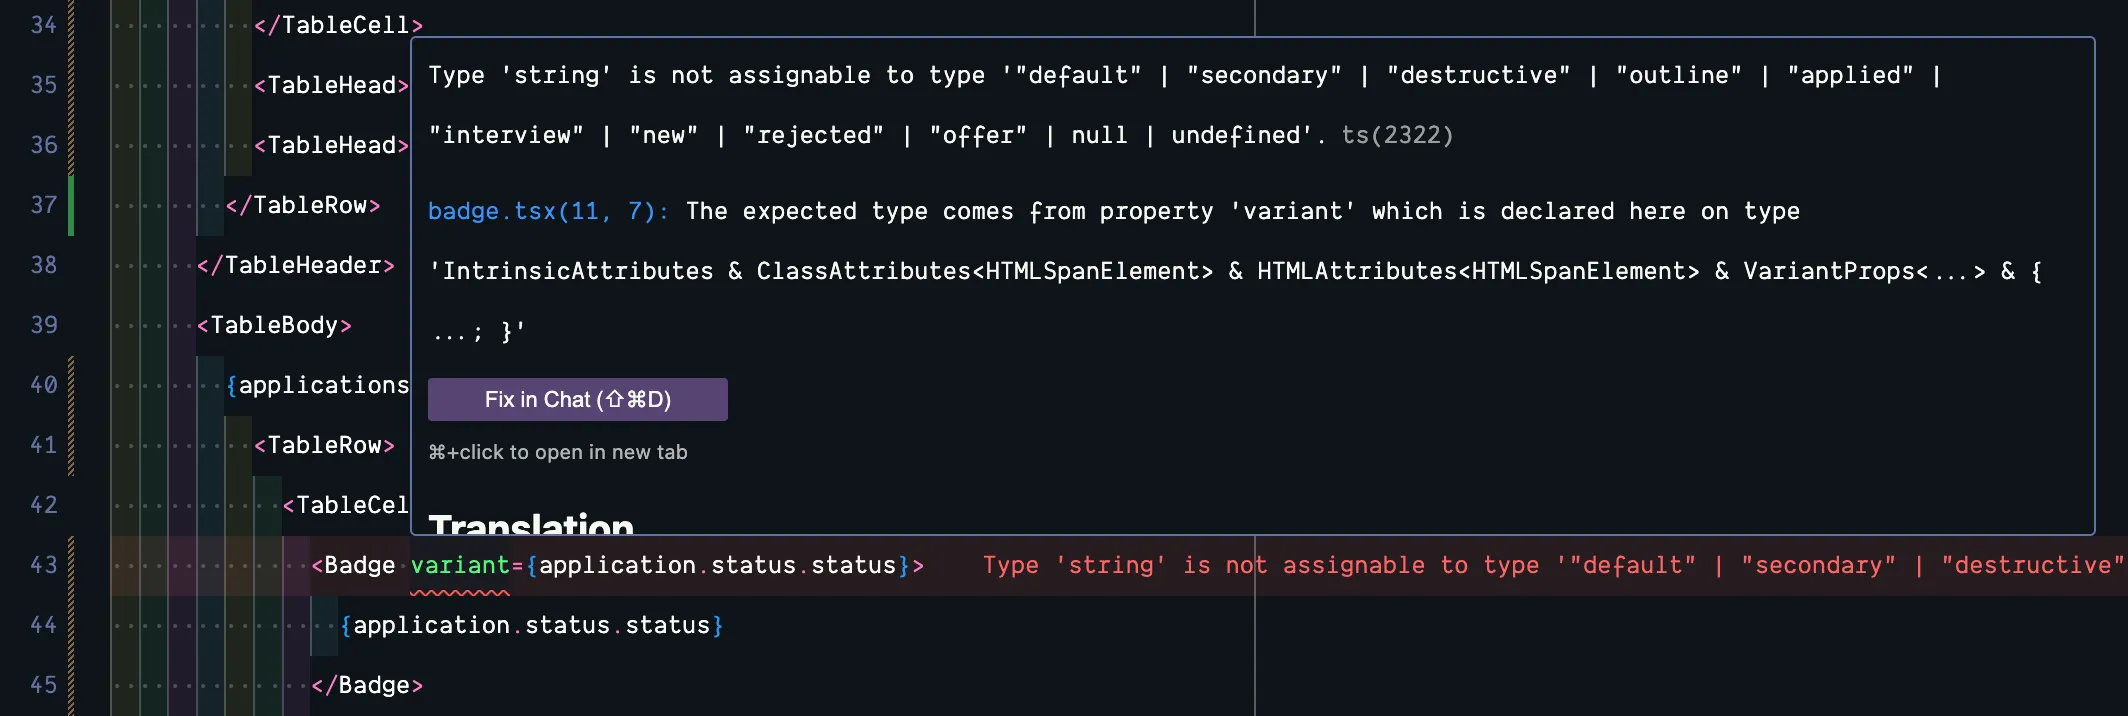
Task: Click the Translation heading in hover popup
Action: click(x=531, y=522)
